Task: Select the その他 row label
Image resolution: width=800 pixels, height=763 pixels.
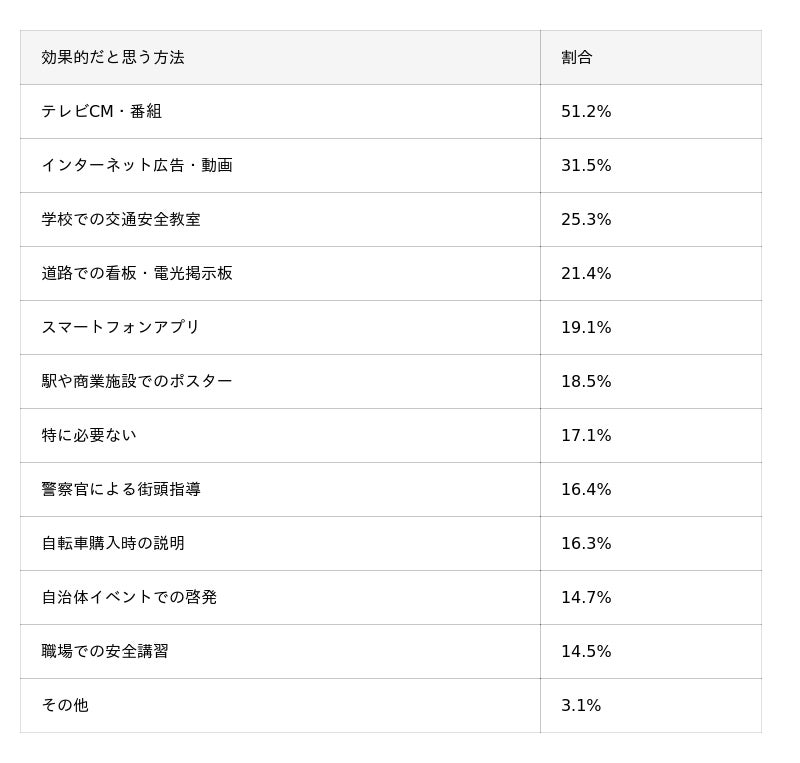Action: pyautogui.click(x=280, y=705)
